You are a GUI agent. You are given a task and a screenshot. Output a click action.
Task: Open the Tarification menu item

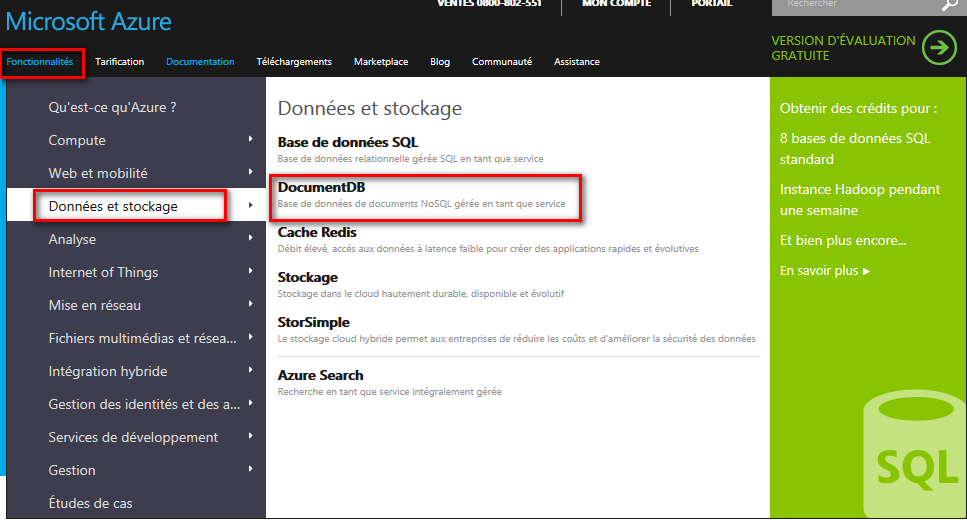[120, 62]
